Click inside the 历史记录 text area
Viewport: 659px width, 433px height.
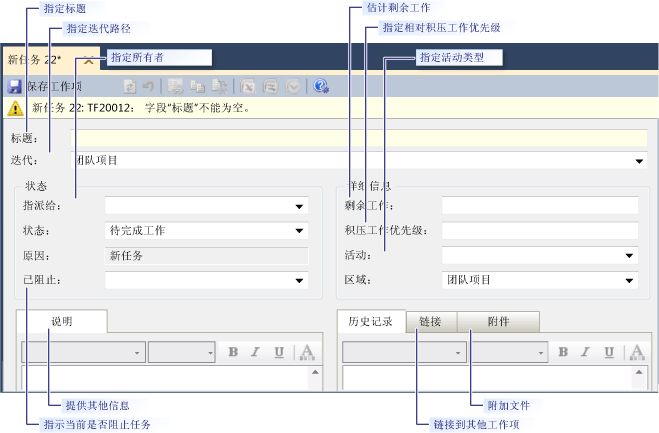point(488,378)
